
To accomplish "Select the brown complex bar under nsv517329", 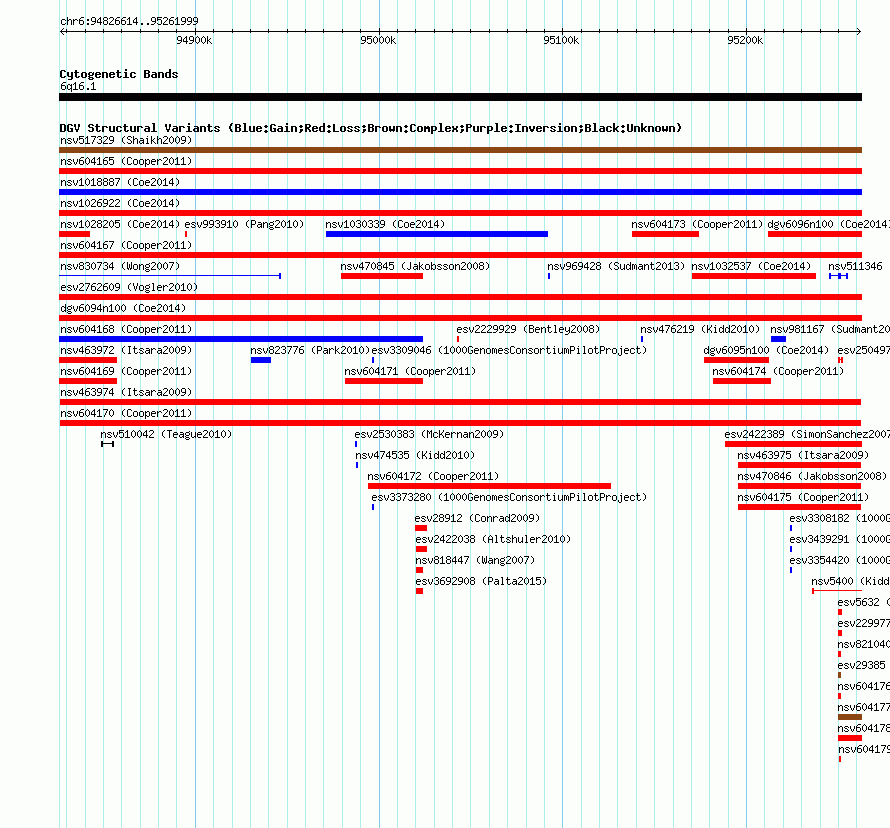I will click(x=460, y=150).
